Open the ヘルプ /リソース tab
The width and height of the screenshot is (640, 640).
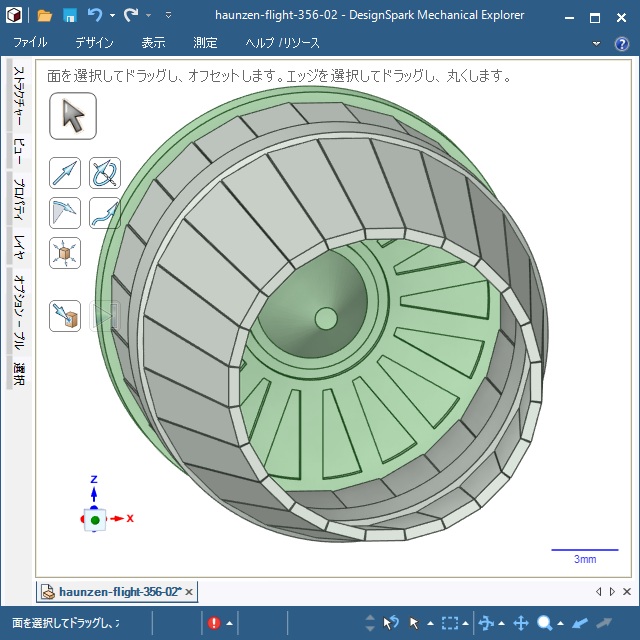(282, 42)
